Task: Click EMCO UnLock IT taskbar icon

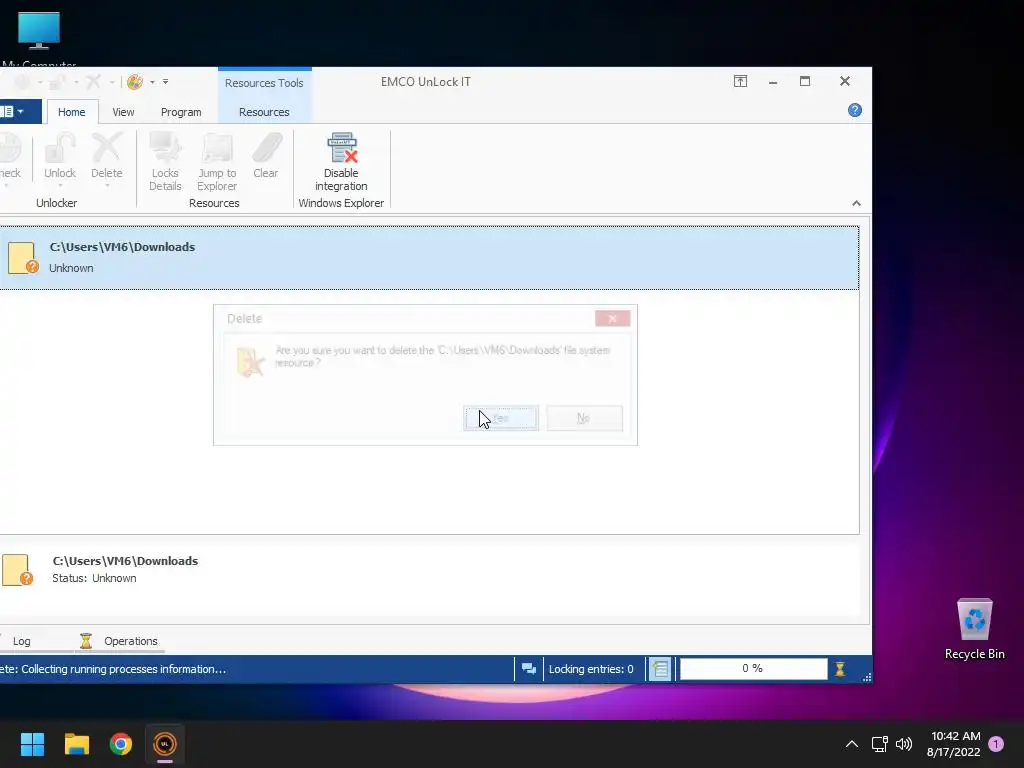Action: 165,744
